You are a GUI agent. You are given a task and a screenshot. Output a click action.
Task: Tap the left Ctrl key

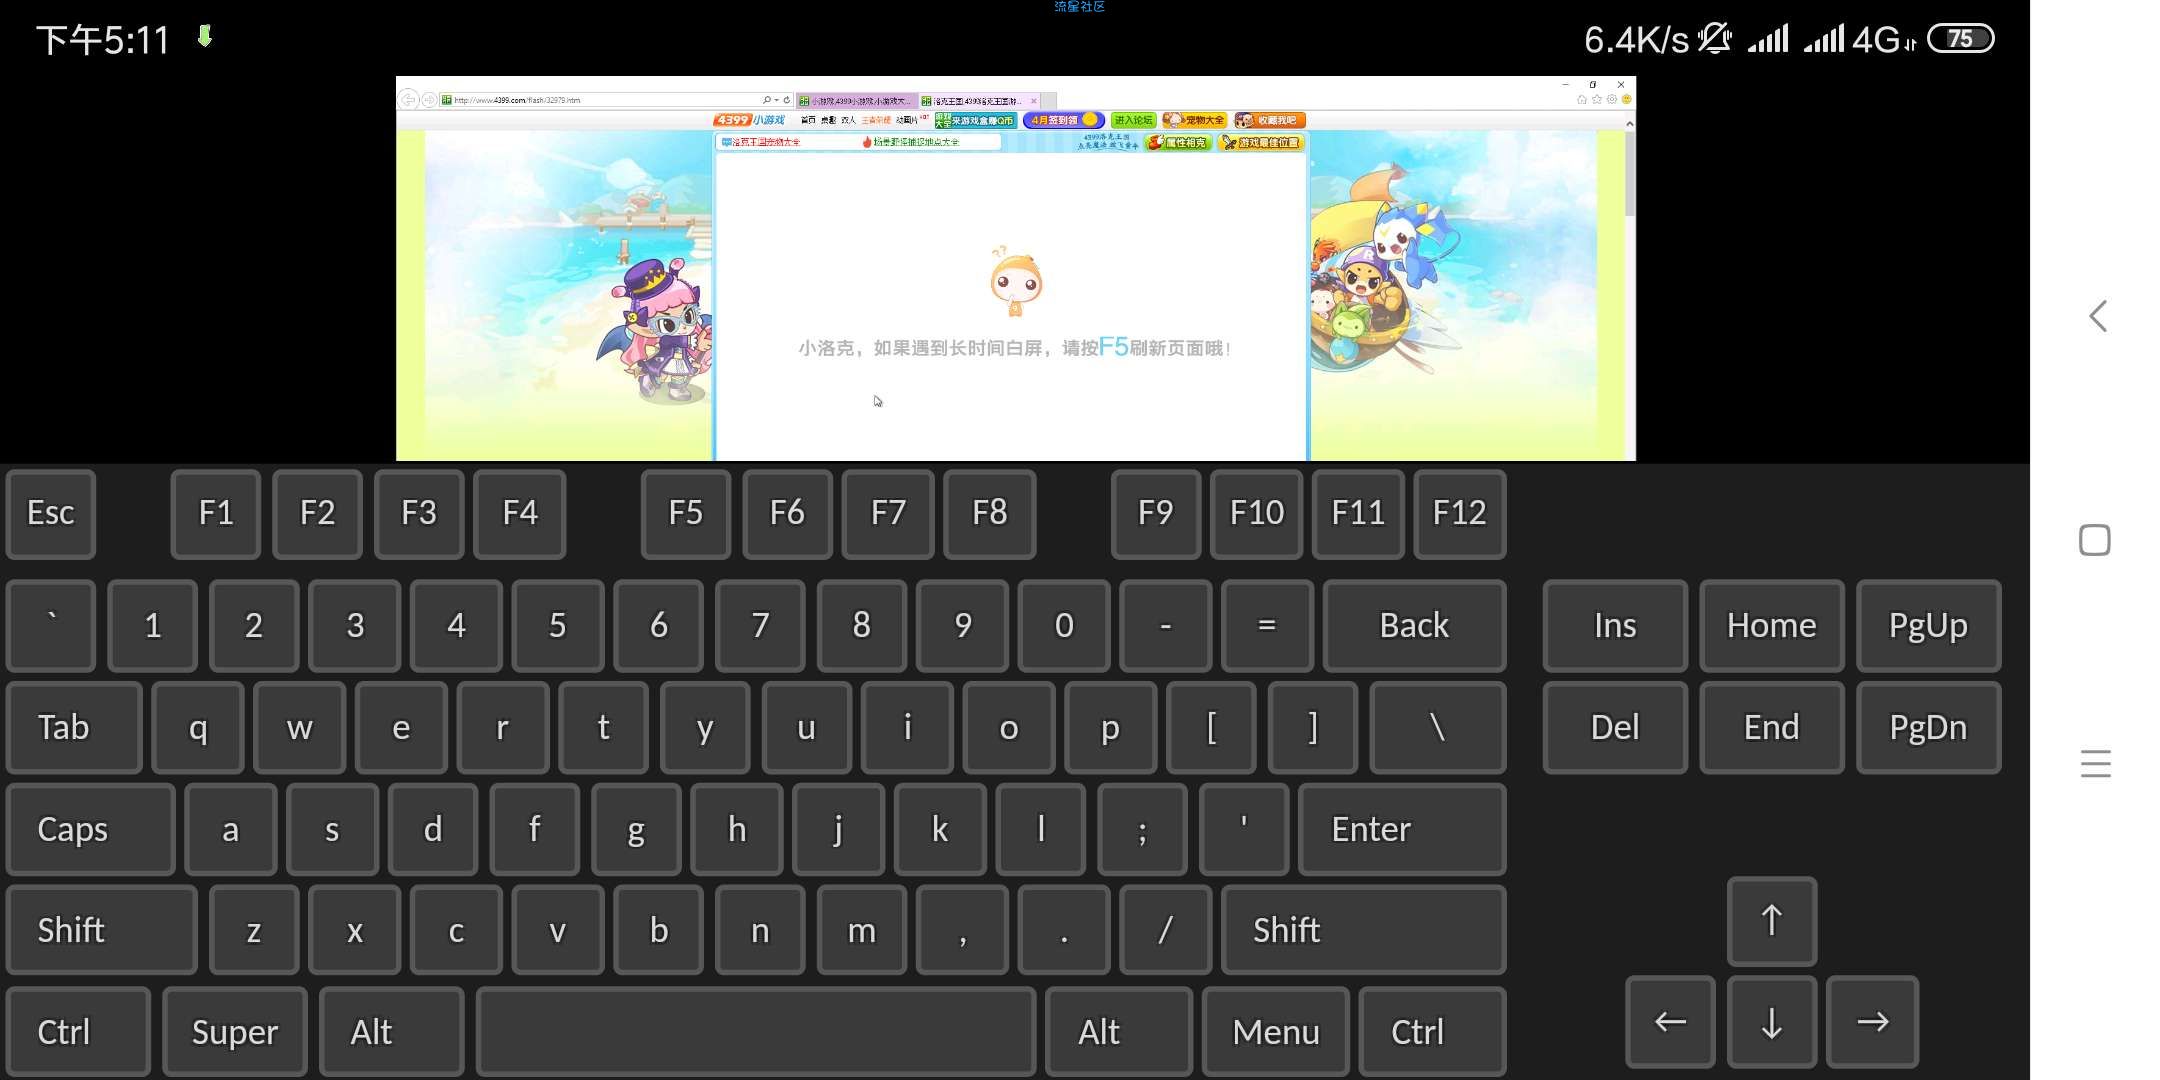tap(79, 1032)
